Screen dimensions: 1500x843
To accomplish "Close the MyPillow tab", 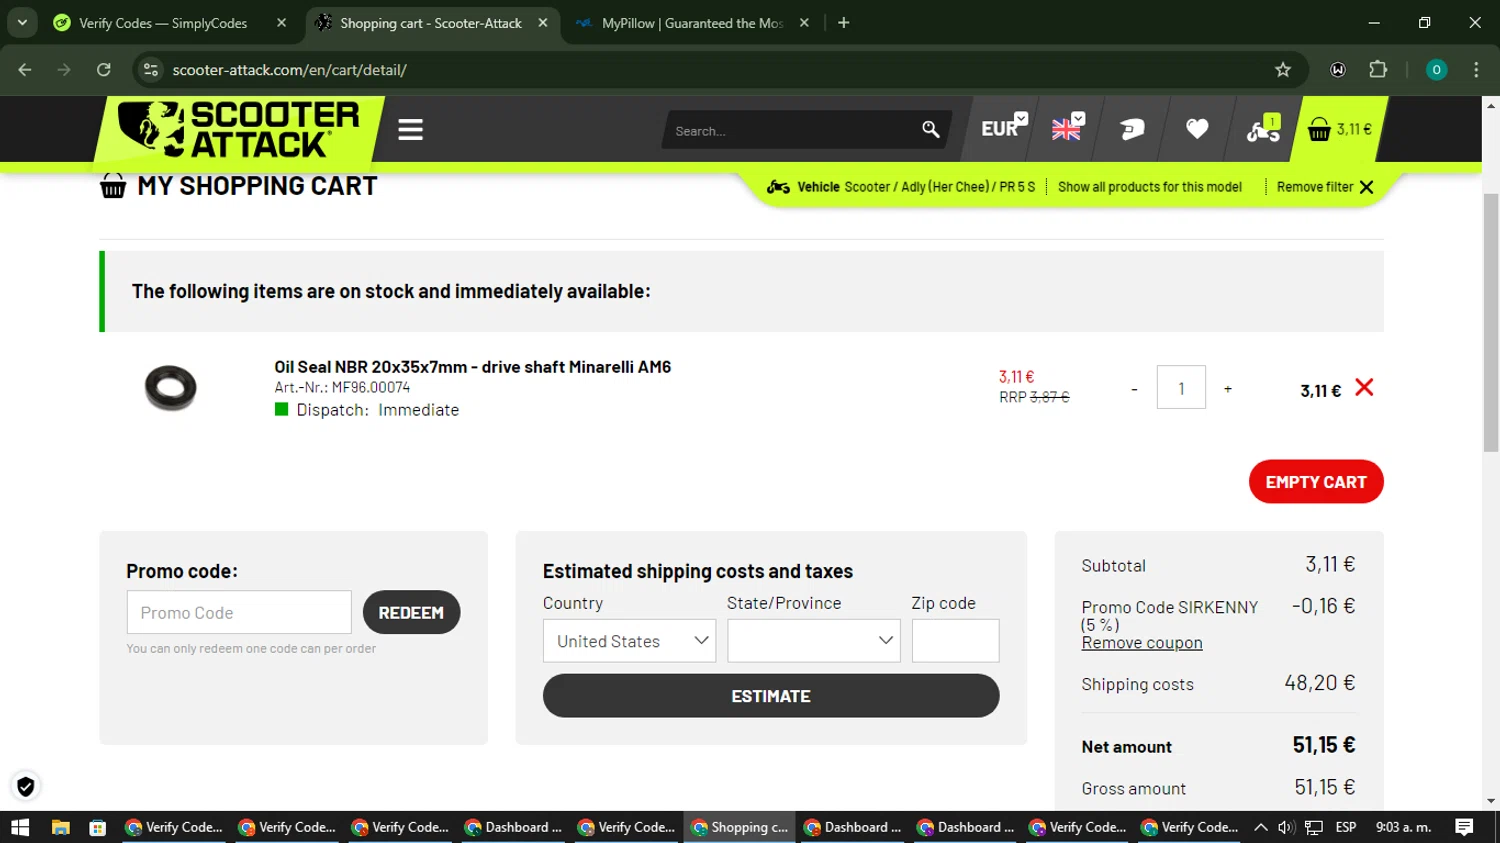I will point(804,23).
